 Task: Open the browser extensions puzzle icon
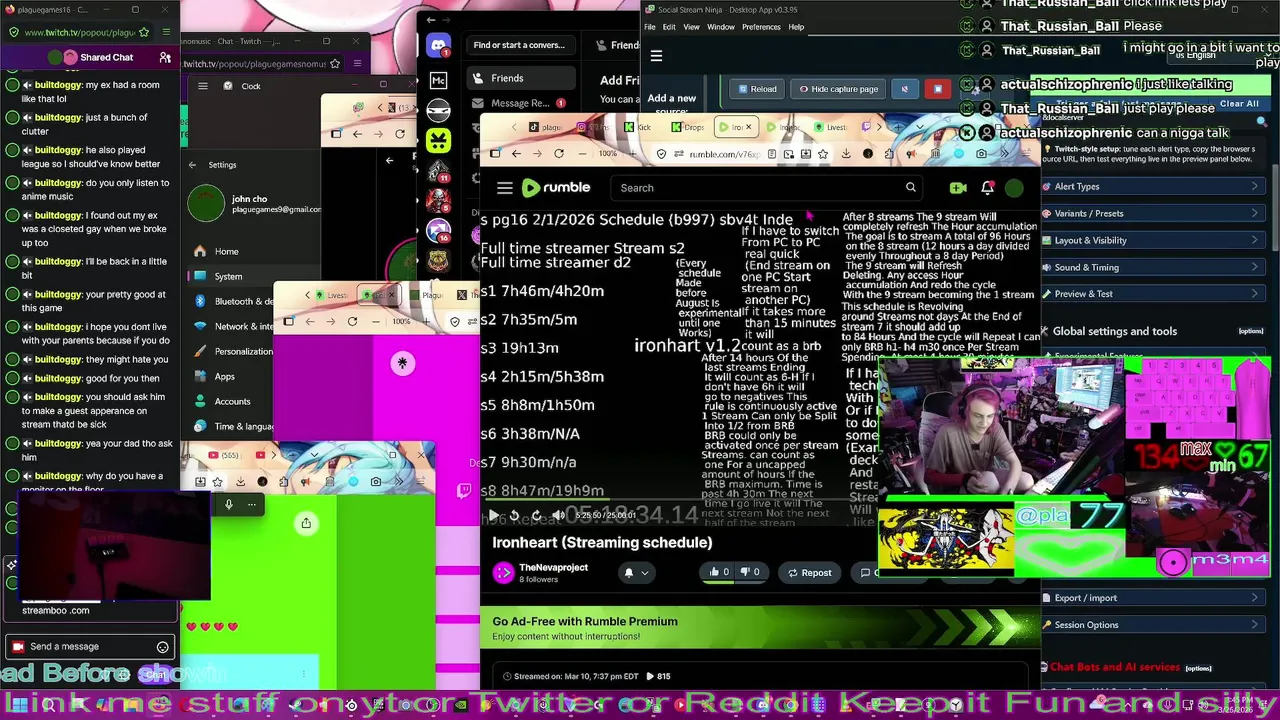click(889, 154)
